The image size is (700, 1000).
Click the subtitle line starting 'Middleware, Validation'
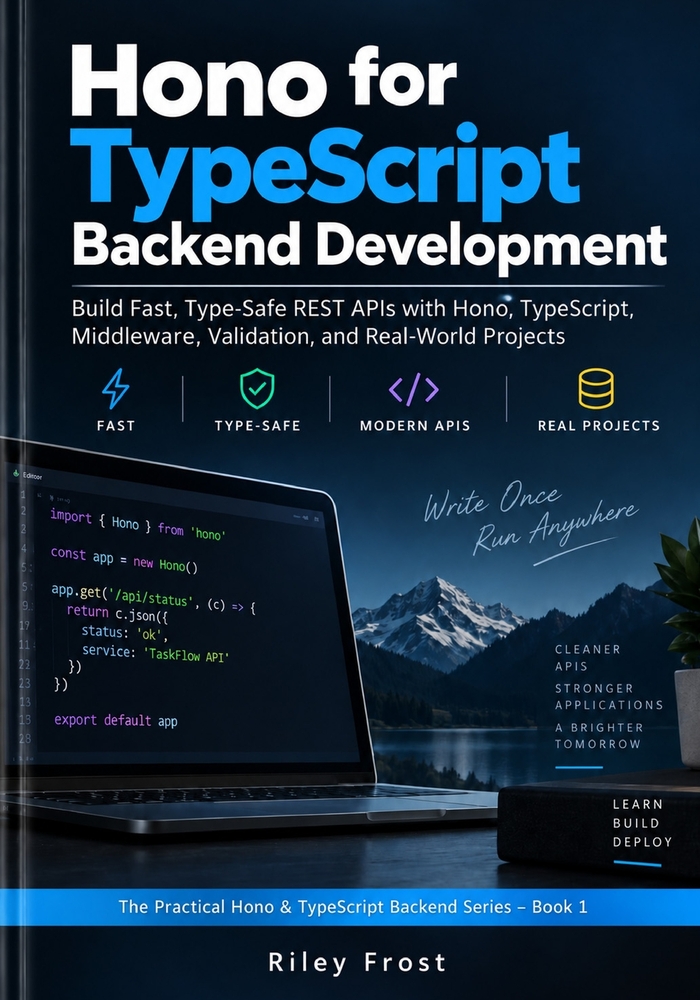(318, 336)
